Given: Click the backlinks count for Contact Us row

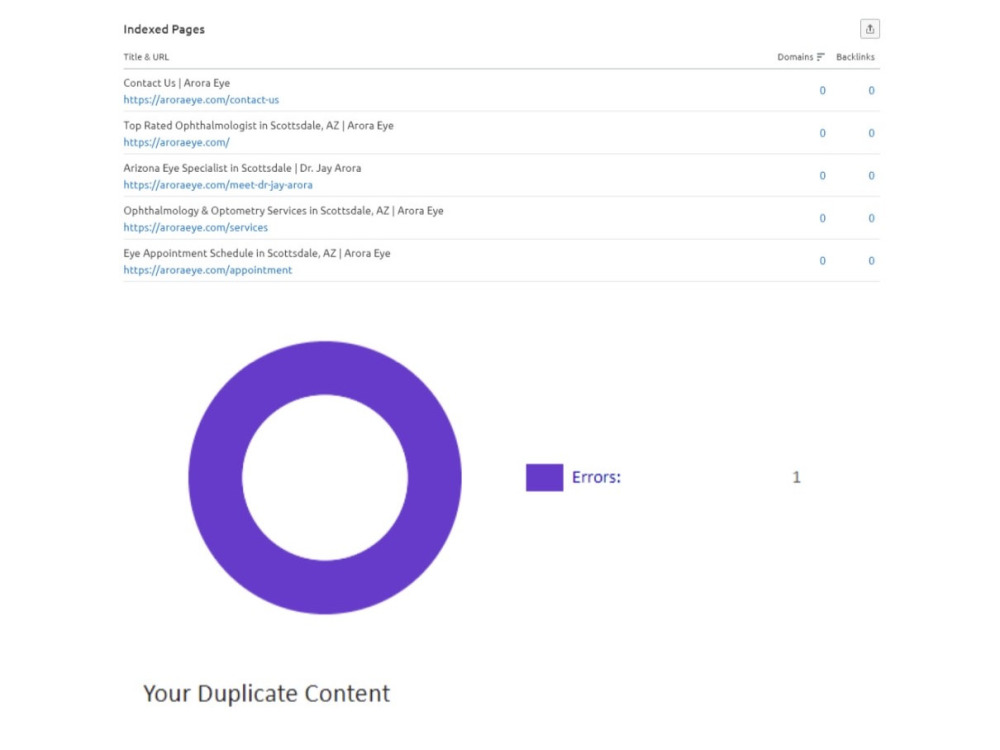Looking at the screenshot, I should (x=871, y=91).
